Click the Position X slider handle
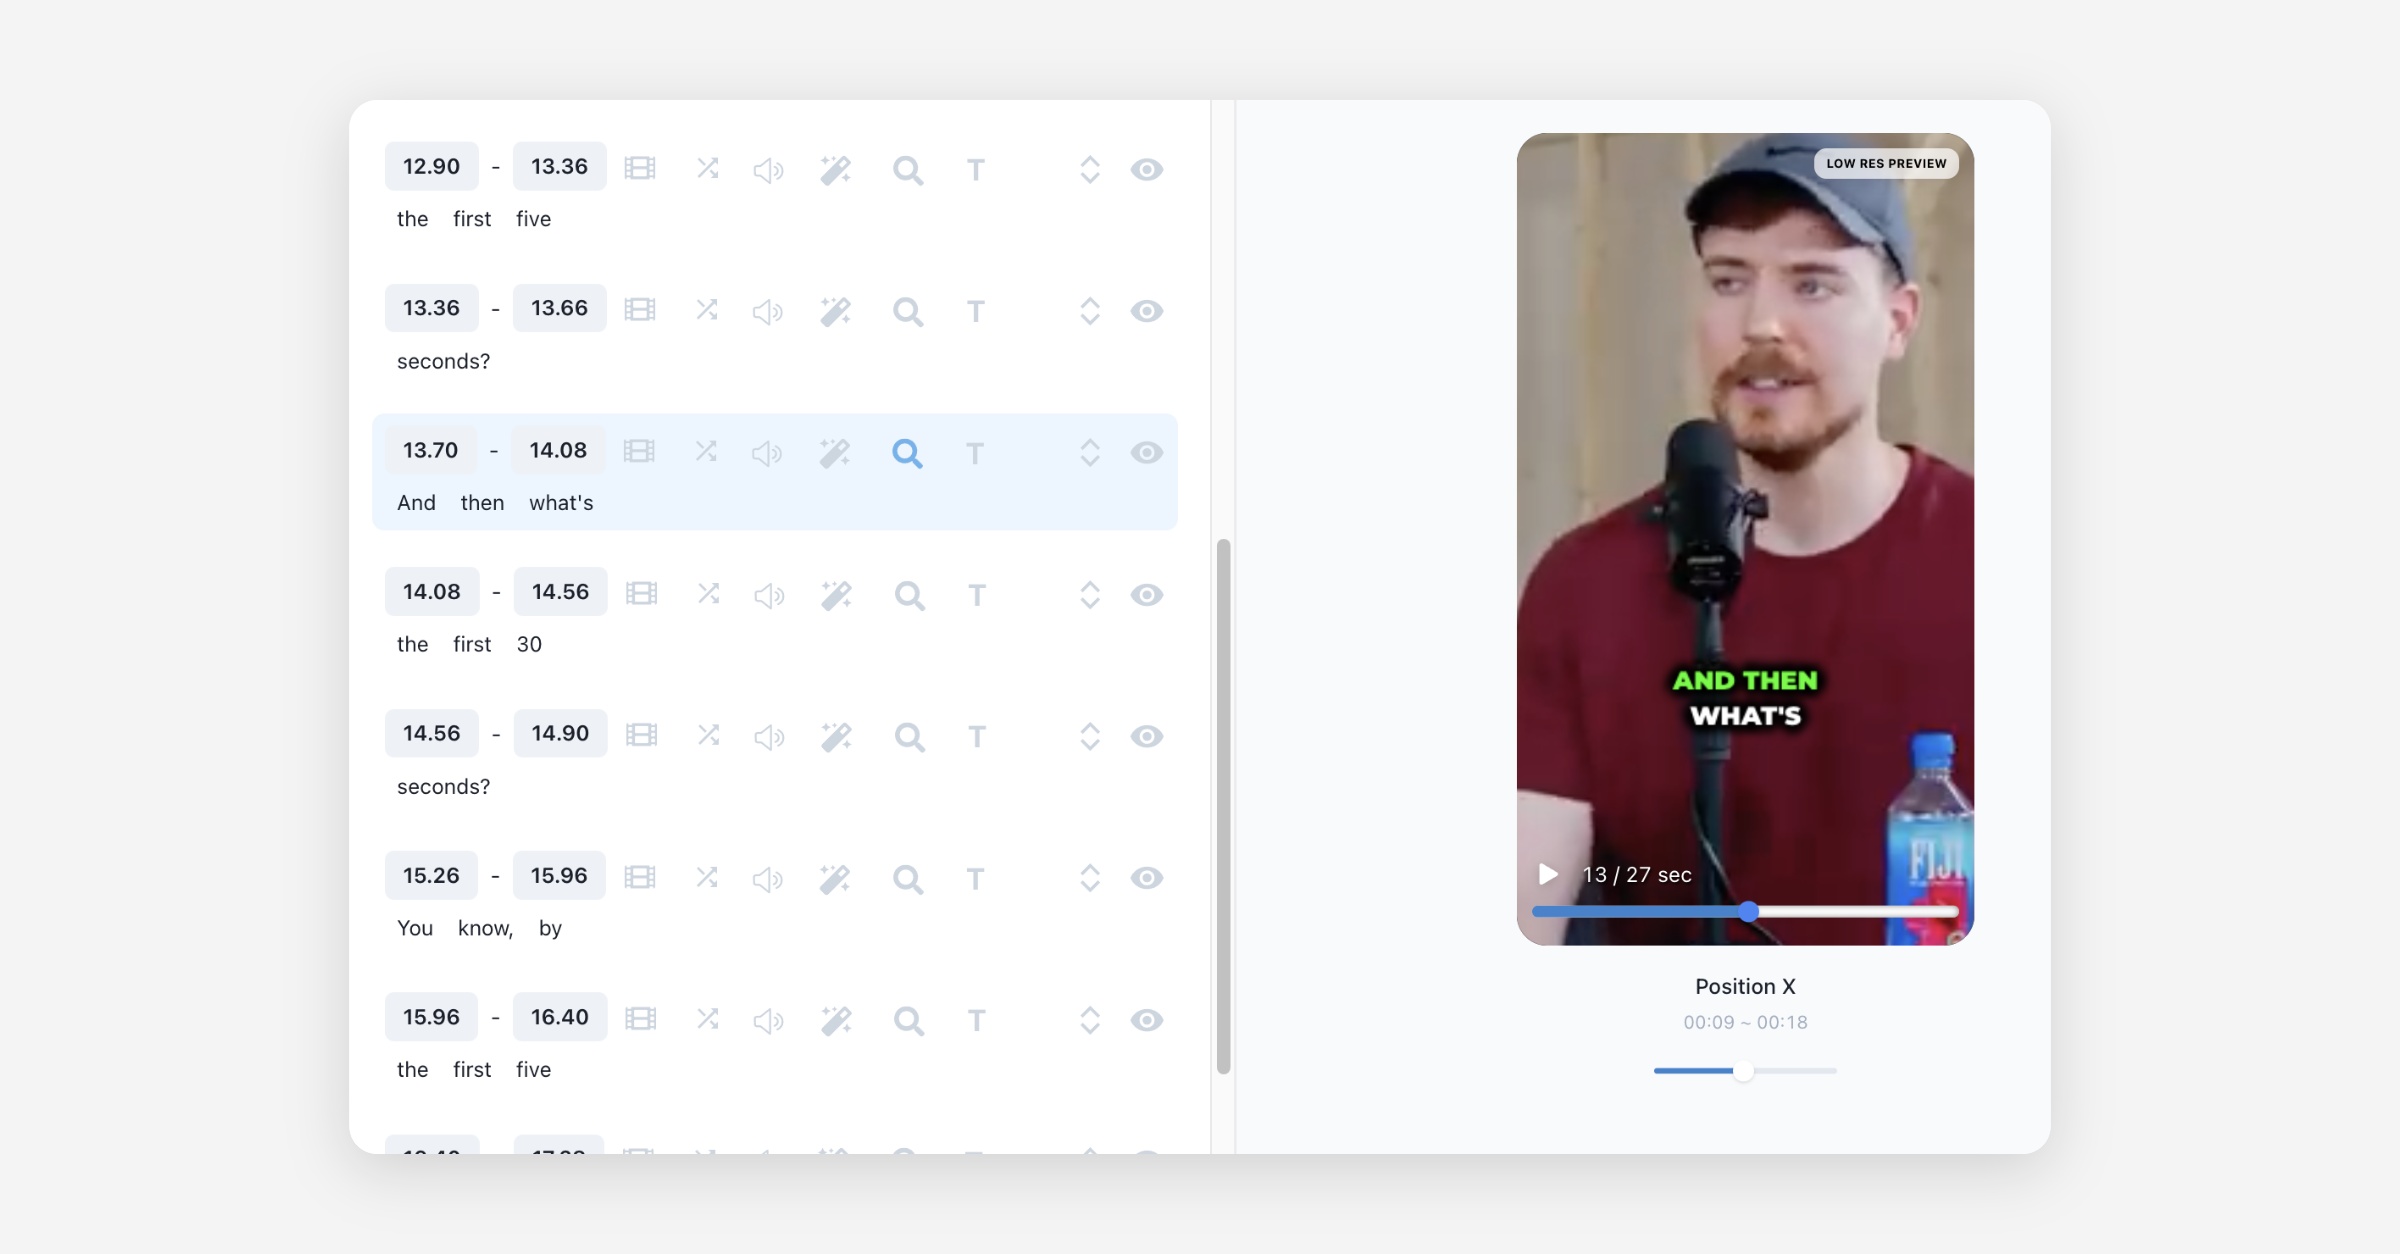2400x1254 pixels. (x=1743, y=1071)
